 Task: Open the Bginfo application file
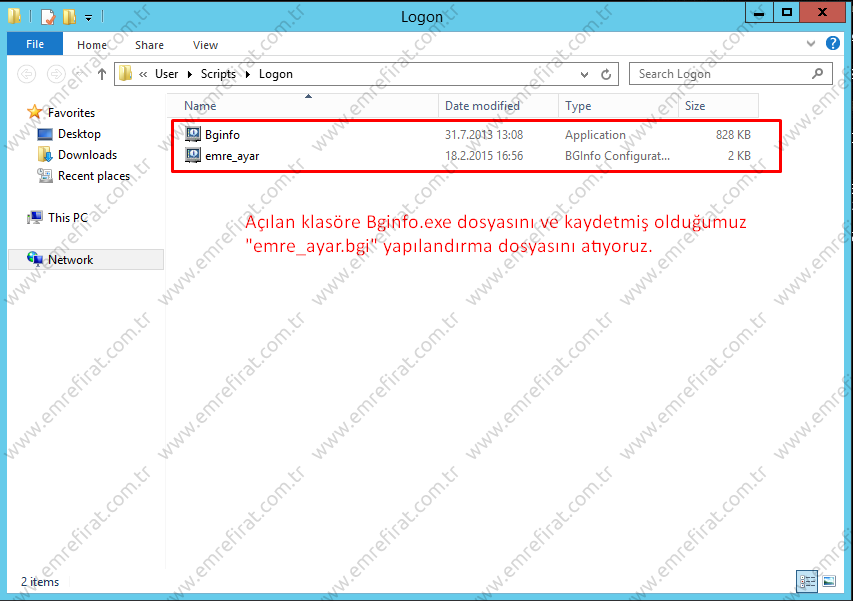click(x=221, y=135)
